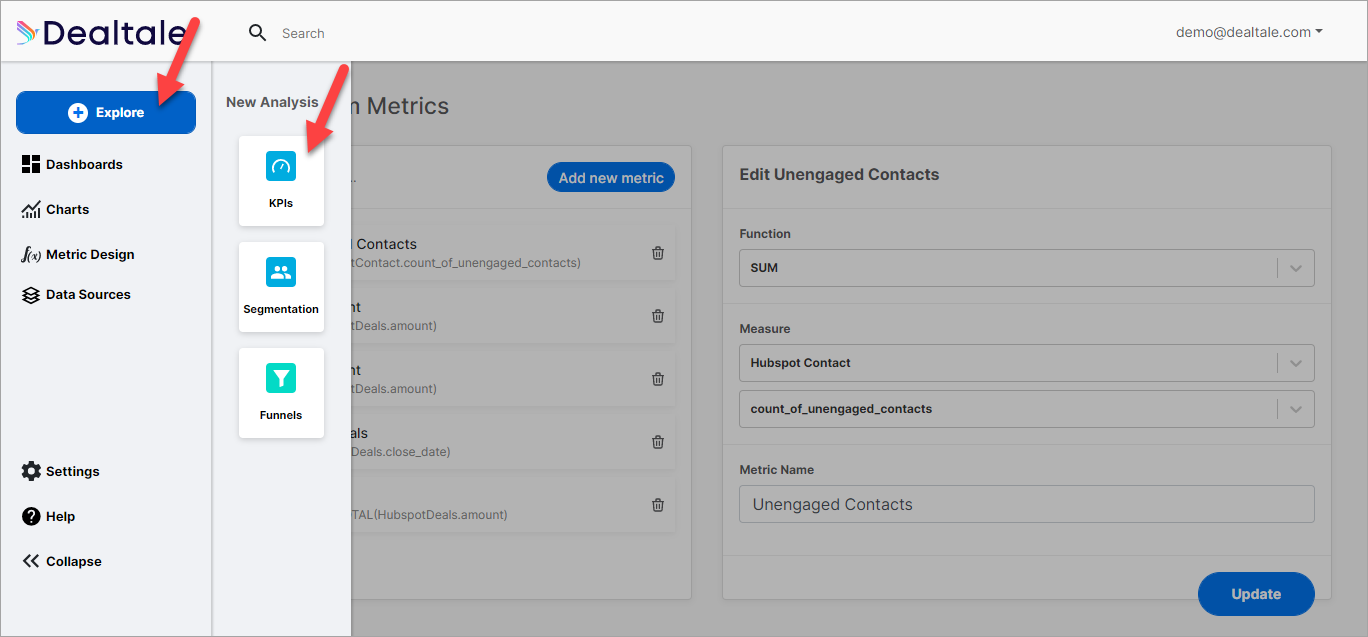Click the Metric Name input field
1368x637 pixels.
click(x=1026, y=504)
